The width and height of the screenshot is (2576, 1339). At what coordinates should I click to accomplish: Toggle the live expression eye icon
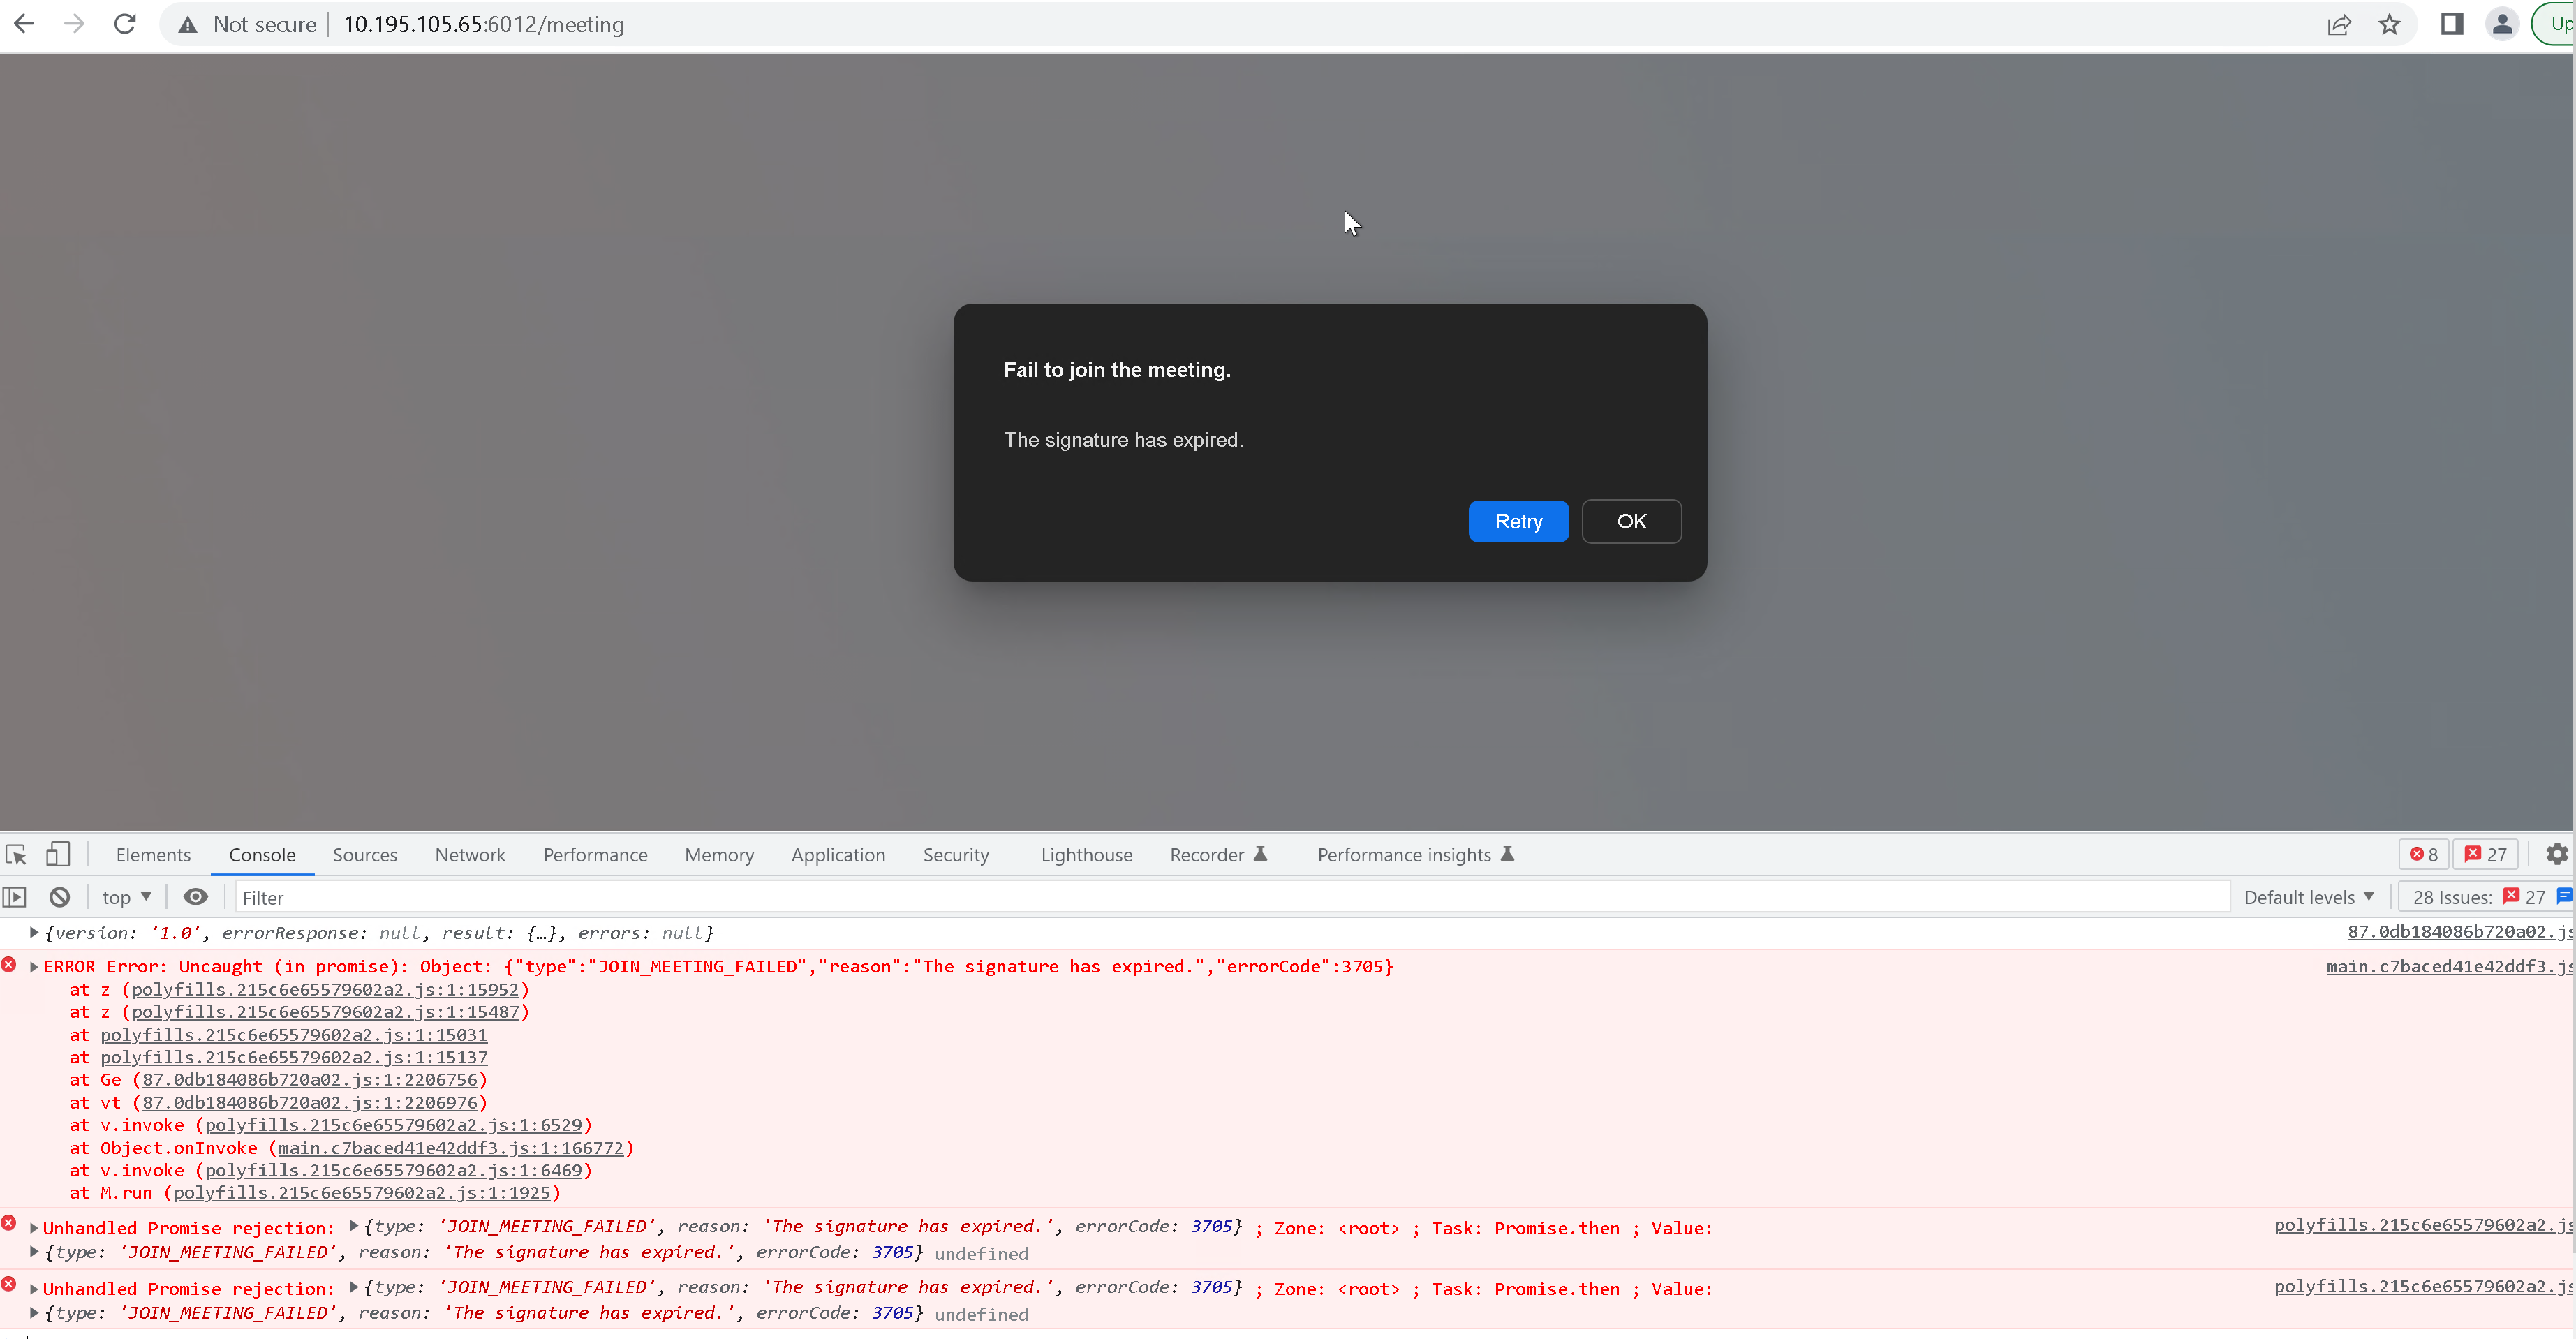pyautogui.click(x=195, y=897)
